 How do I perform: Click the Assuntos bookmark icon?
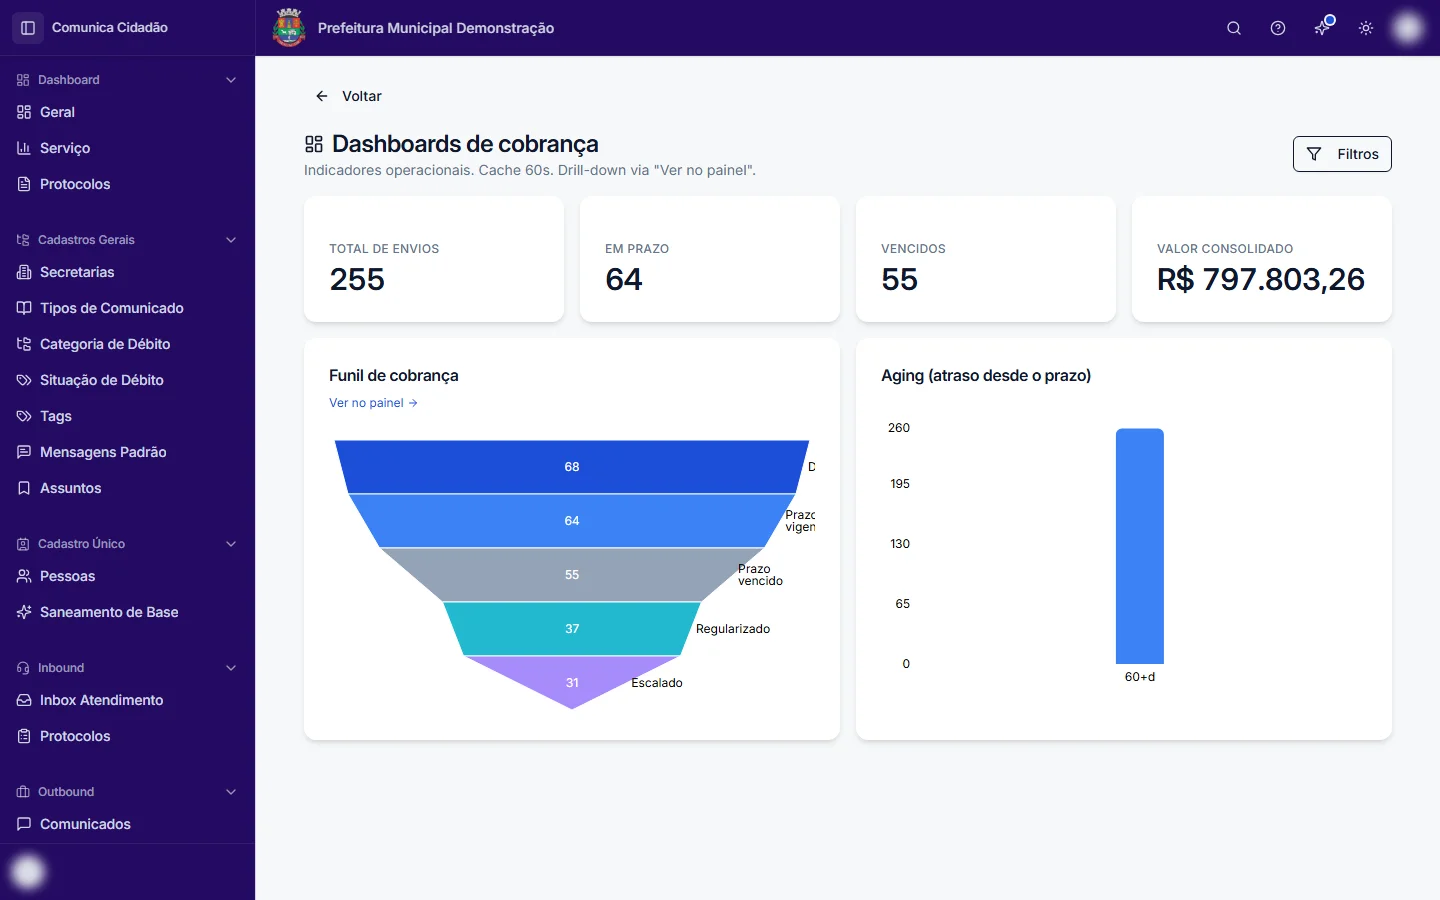[24, 488]
